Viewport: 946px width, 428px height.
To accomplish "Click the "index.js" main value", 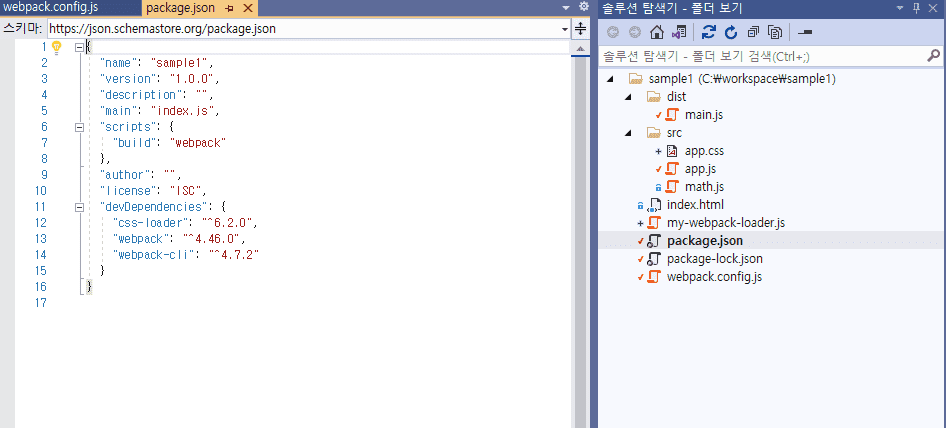I will point(183,110).
